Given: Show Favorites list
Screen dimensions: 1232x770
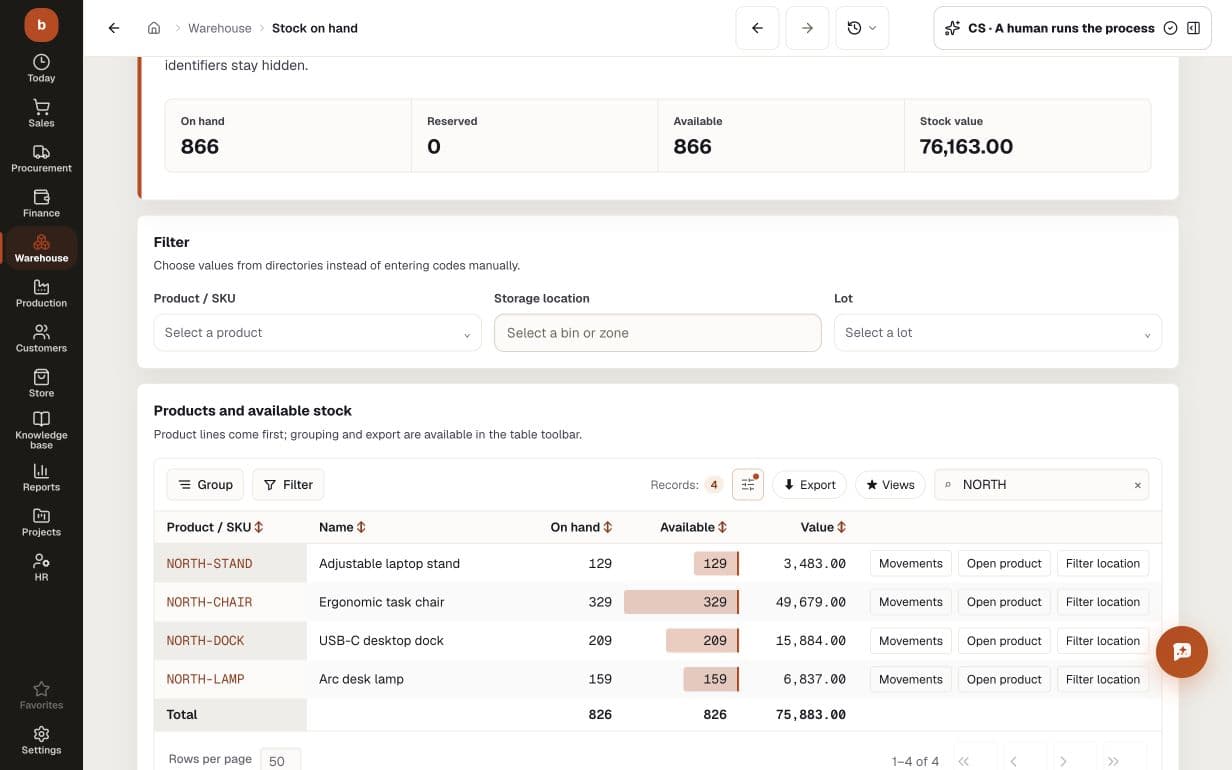Looking at the screenshot, I should tap(41, 695).
